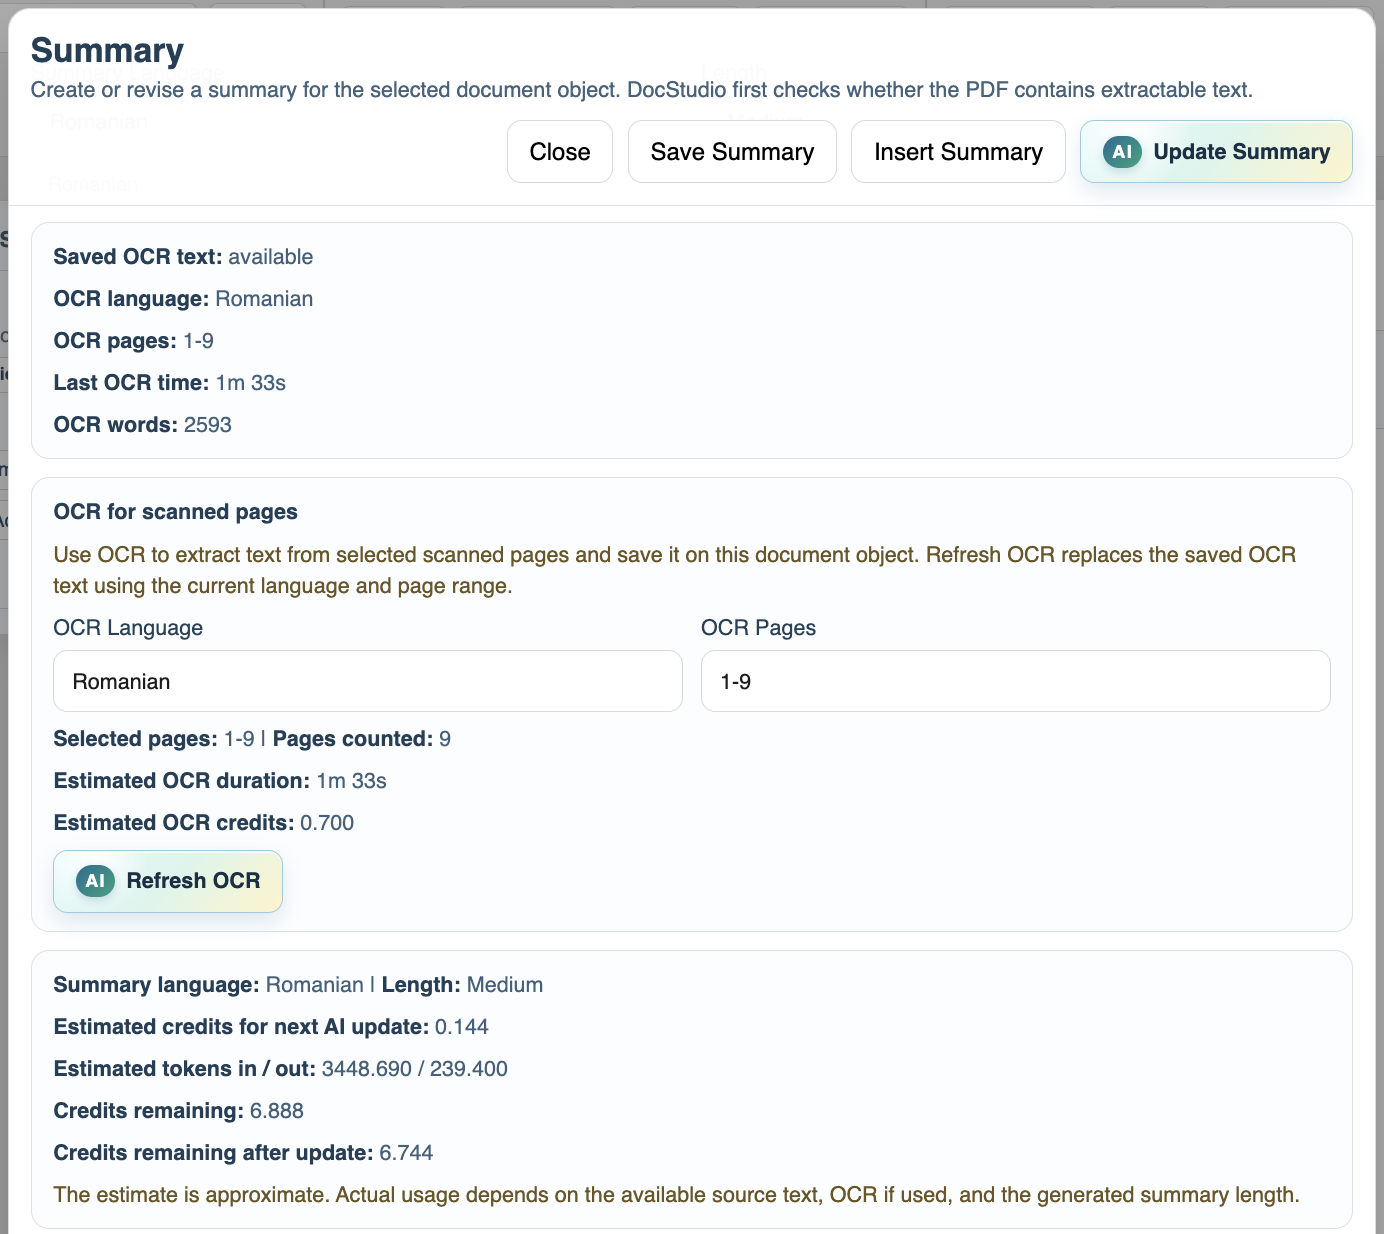This screenshot has width=1384, height=1234.
Task: Select the 'Saved OCR text: available' line
Action: pyautogui.click(x=183, y=257)
